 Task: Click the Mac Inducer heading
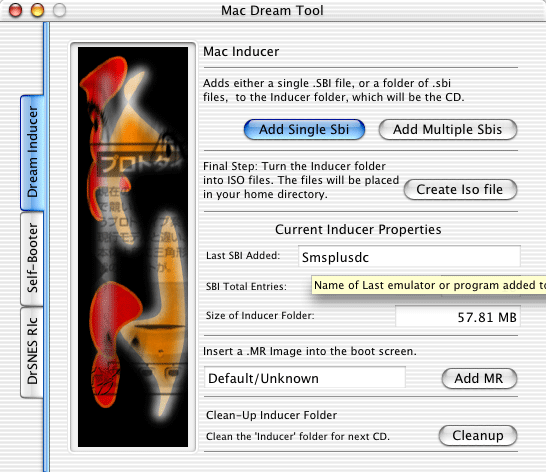click(x=241, y=52)
